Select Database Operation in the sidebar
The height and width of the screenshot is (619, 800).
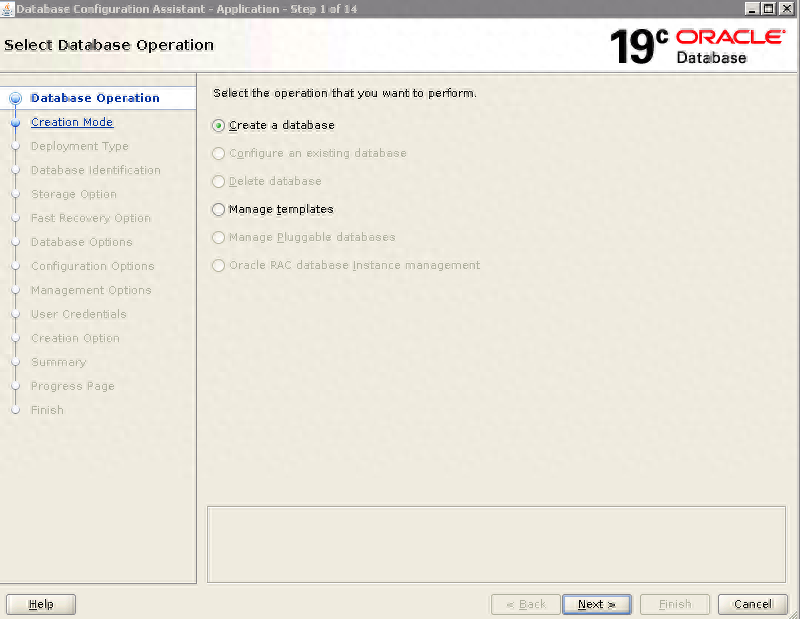pos(95,98)
